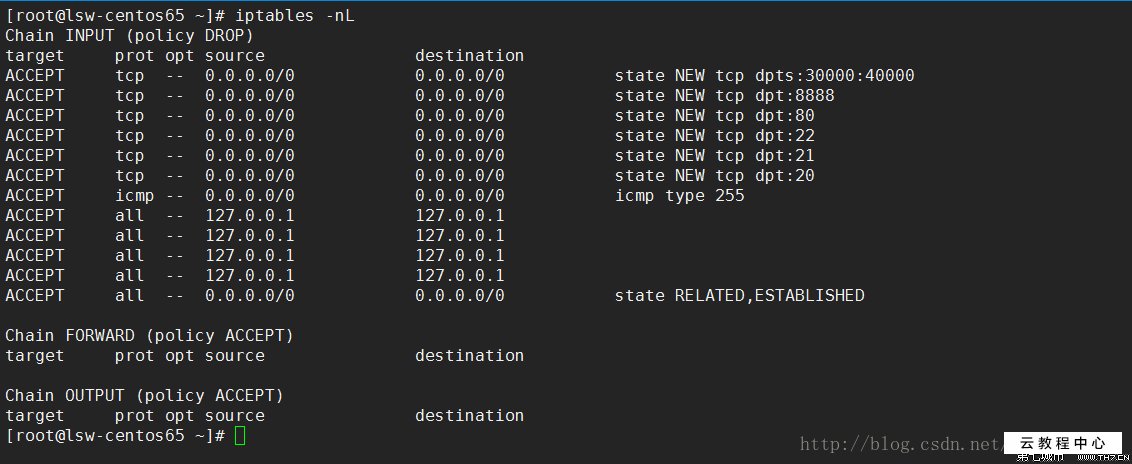1132x464 pixels.
Task: Click the ACCEPT target of the dpt:8888 rule
Action: point(35,96)
